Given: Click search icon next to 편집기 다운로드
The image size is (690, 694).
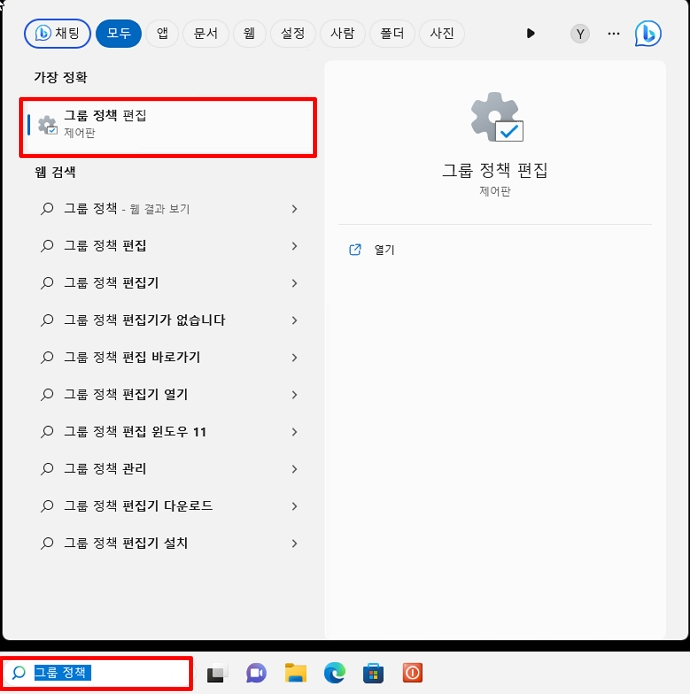Looking at the screenshot, I should 46,506.
